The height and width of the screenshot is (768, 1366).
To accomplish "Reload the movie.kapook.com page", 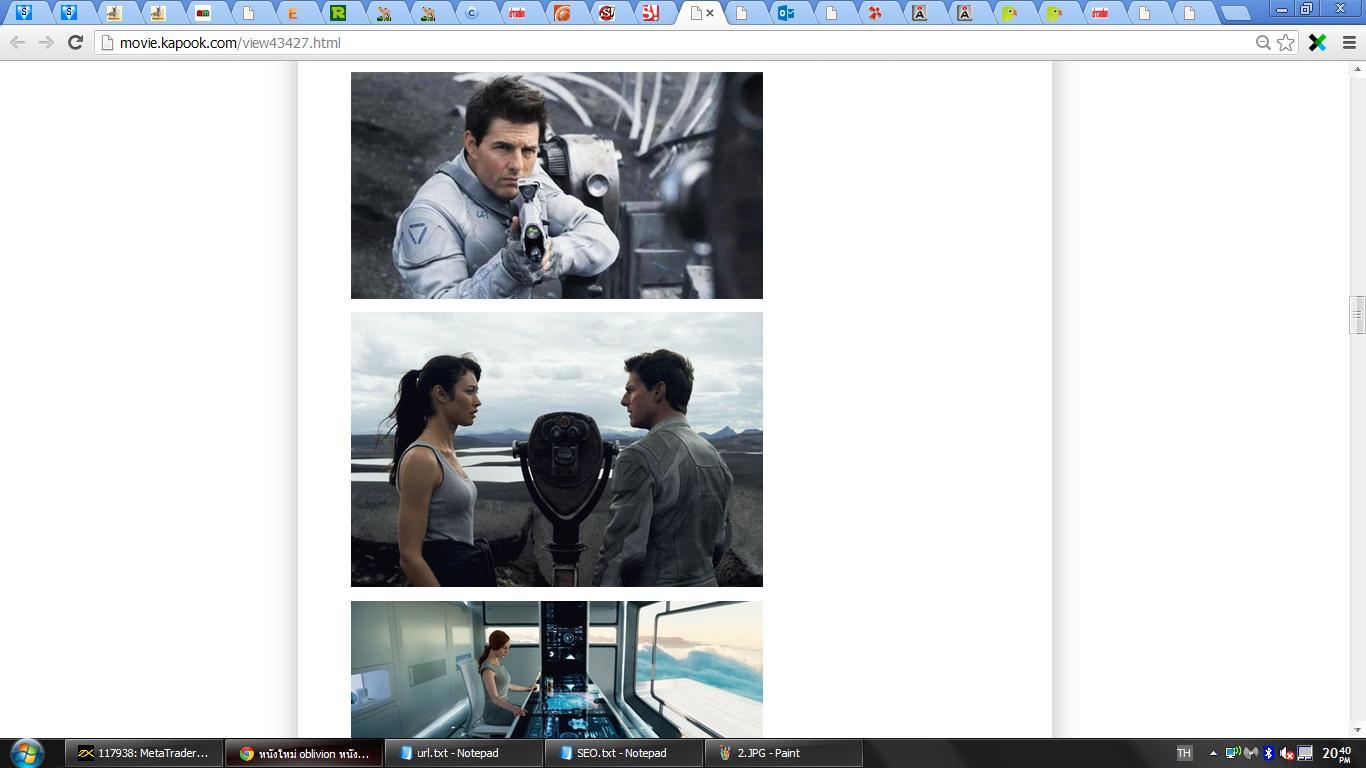I will (75, 43).
